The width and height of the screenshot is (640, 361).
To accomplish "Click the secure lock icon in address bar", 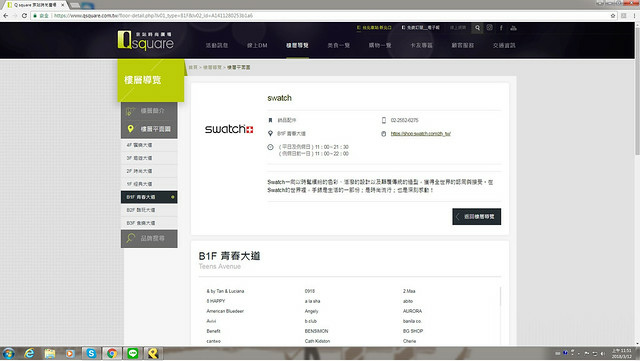I will pos(36,16).
